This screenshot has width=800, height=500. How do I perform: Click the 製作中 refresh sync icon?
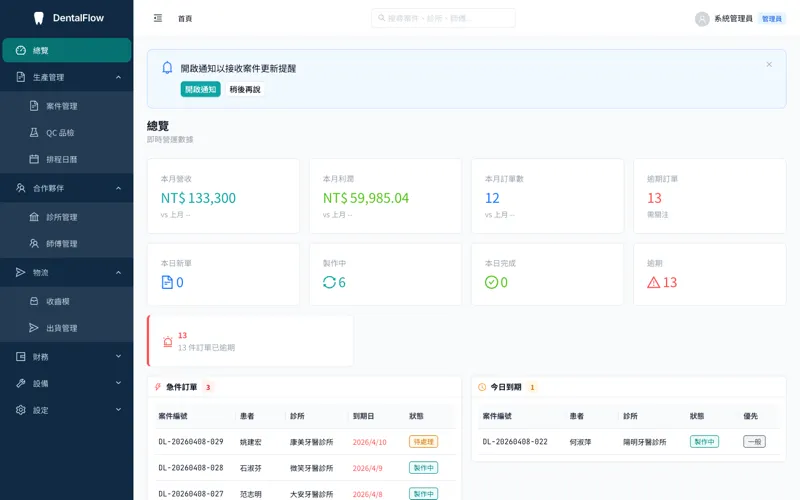(x=329, y=282)
